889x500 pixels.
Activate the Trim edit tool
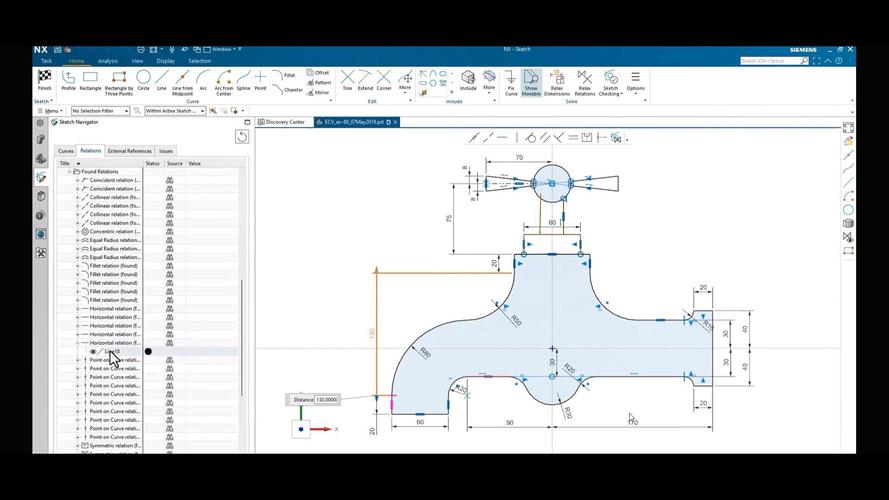click(347, 79)
